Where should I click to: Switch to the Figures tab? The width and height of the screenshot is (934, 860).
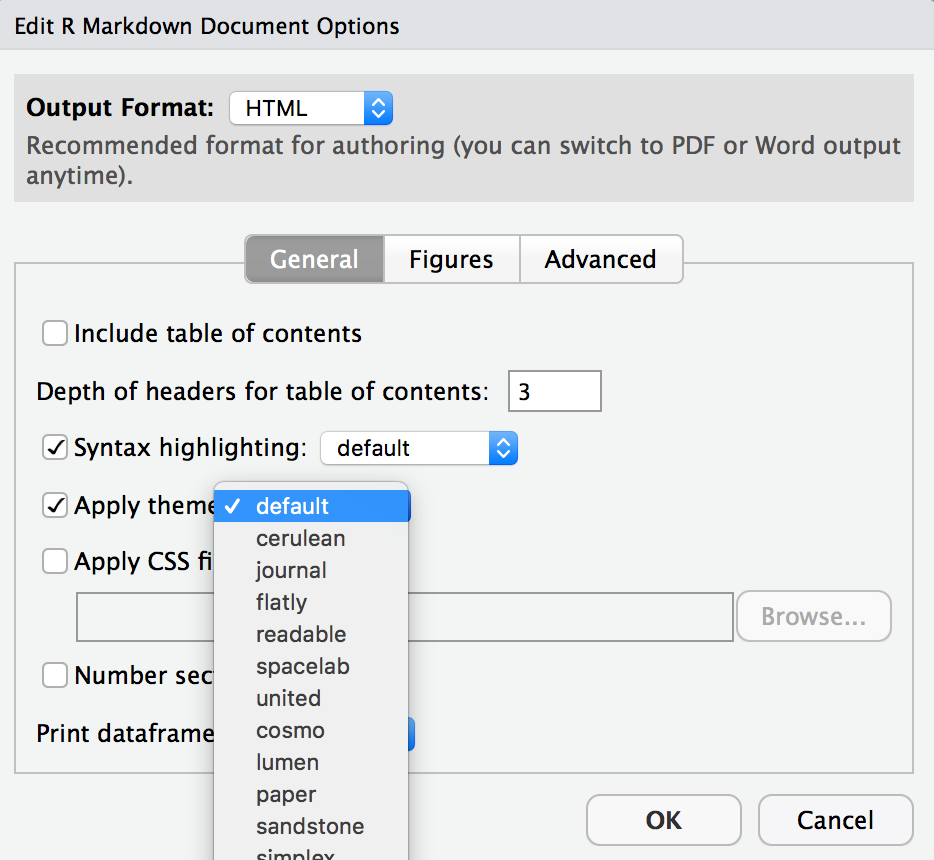pos(451,260)
